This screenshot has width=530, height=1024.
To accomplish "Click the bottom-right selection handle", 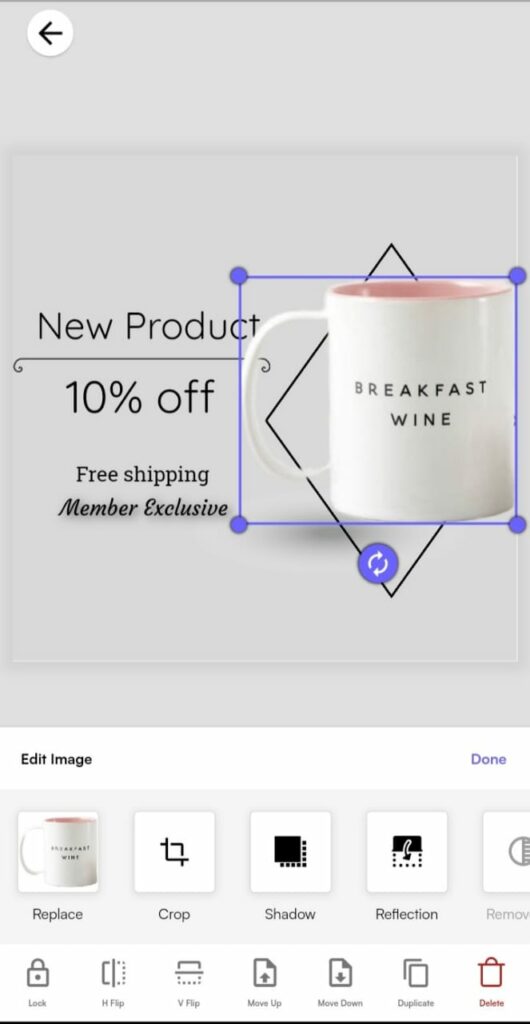I will click(x=517, y=524).
